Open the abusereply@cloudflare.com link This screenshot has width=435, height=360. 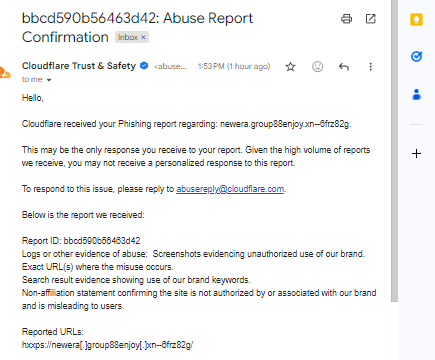click(x=230, y=189)
